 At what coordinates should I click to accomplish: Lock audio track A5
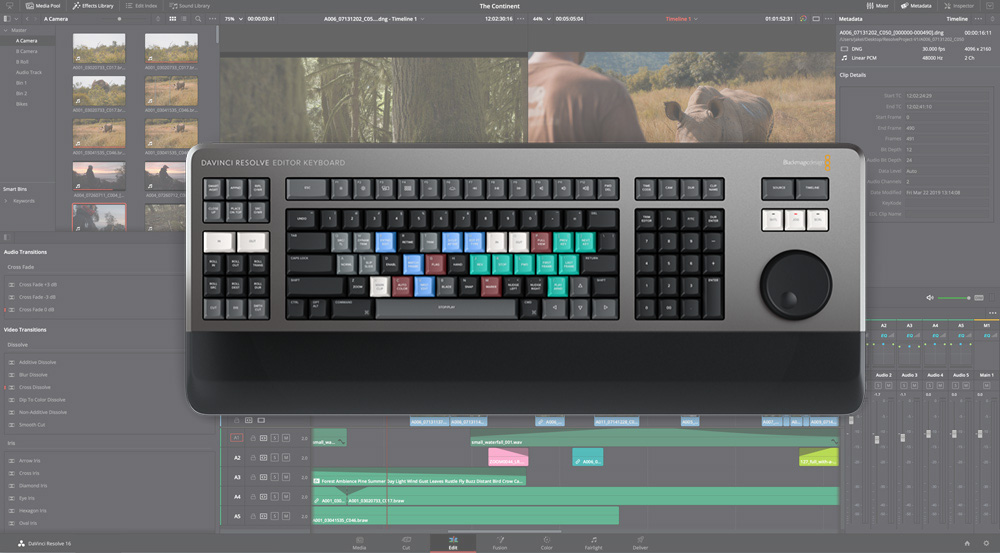click(253, 515)
